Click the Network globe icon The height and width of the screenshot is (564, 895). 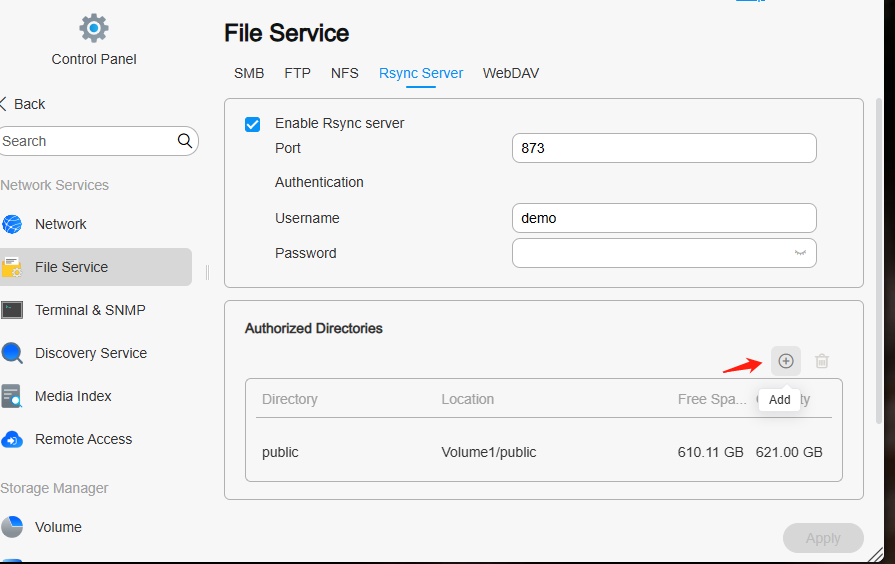click(x=12, y=224)
